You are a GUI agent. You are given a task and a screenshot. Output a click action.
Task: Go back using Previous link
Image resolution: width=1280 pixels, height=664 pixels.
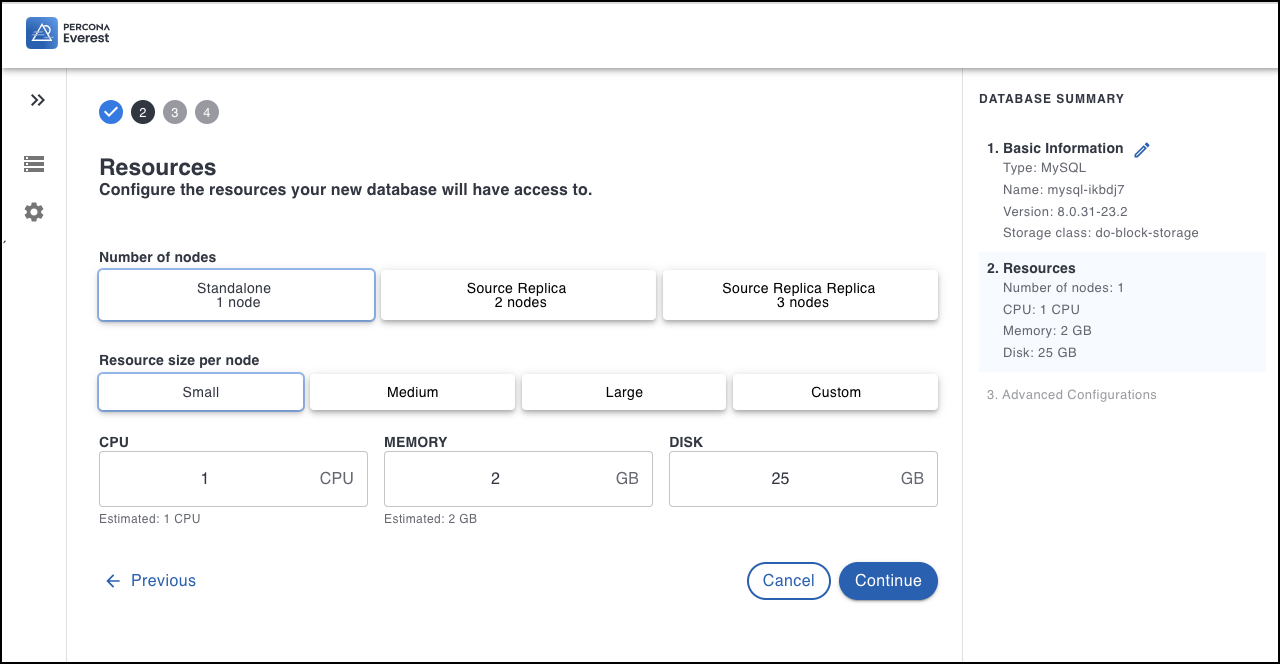coord(151,581)
